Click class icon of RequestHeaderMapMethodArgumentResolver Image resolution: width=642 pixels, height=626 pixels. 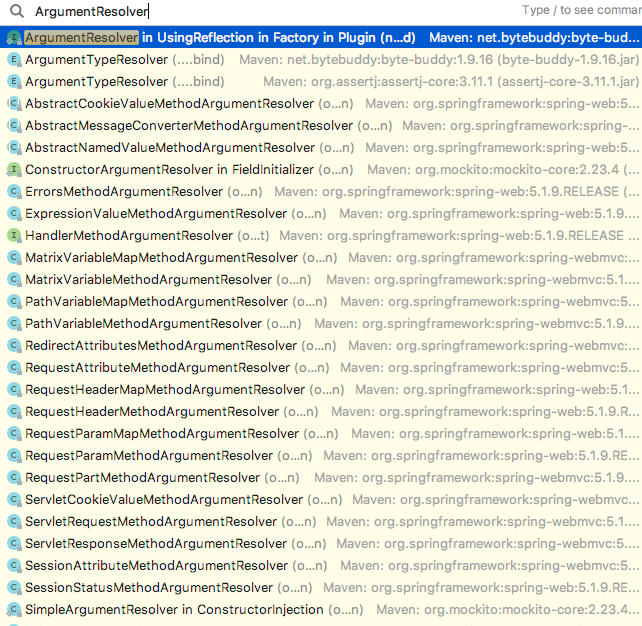click(14, 389)
